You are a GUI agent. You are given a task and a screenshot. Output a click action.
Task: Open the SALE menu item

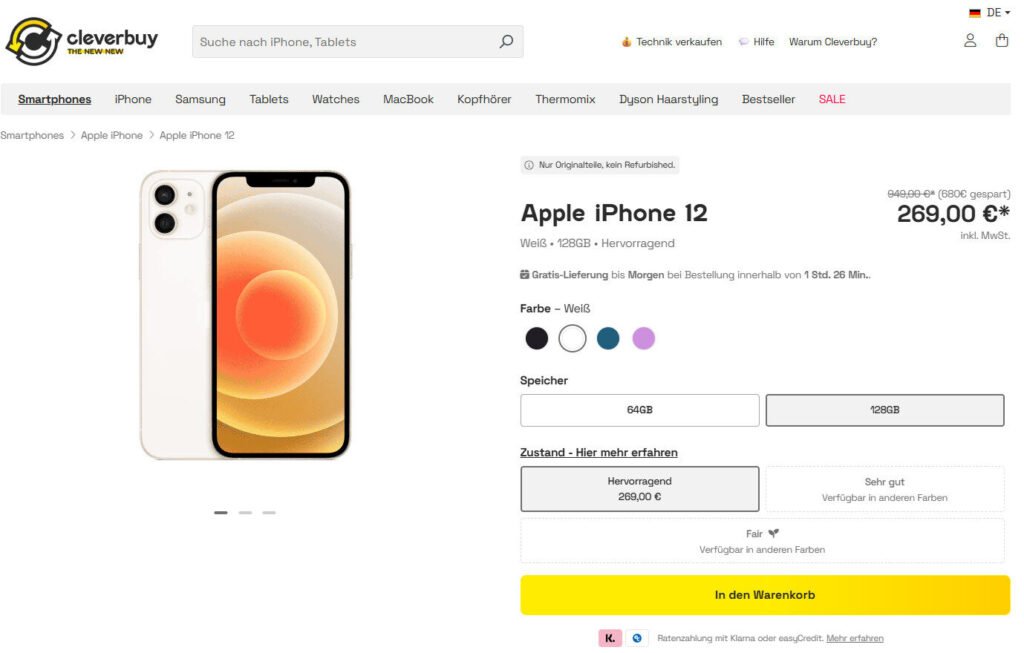point(831,99)
